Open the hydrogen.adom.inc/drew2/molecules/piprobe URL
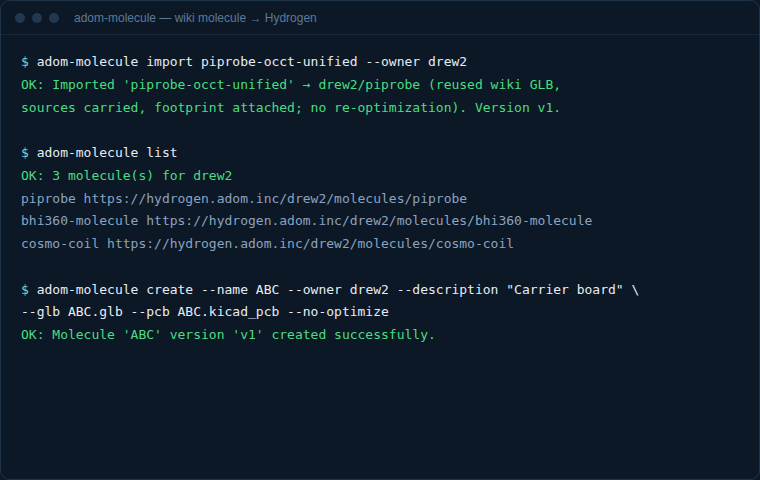This screenshot has width=760, height=480. point(275,198)
